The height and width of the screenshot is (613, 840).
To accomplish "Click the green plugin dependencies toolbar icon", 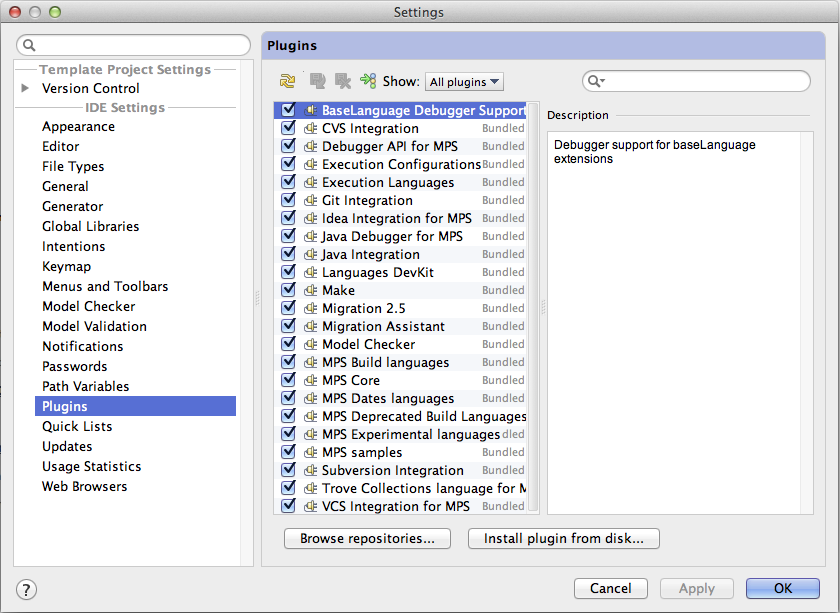I will (x=368, y=81).
